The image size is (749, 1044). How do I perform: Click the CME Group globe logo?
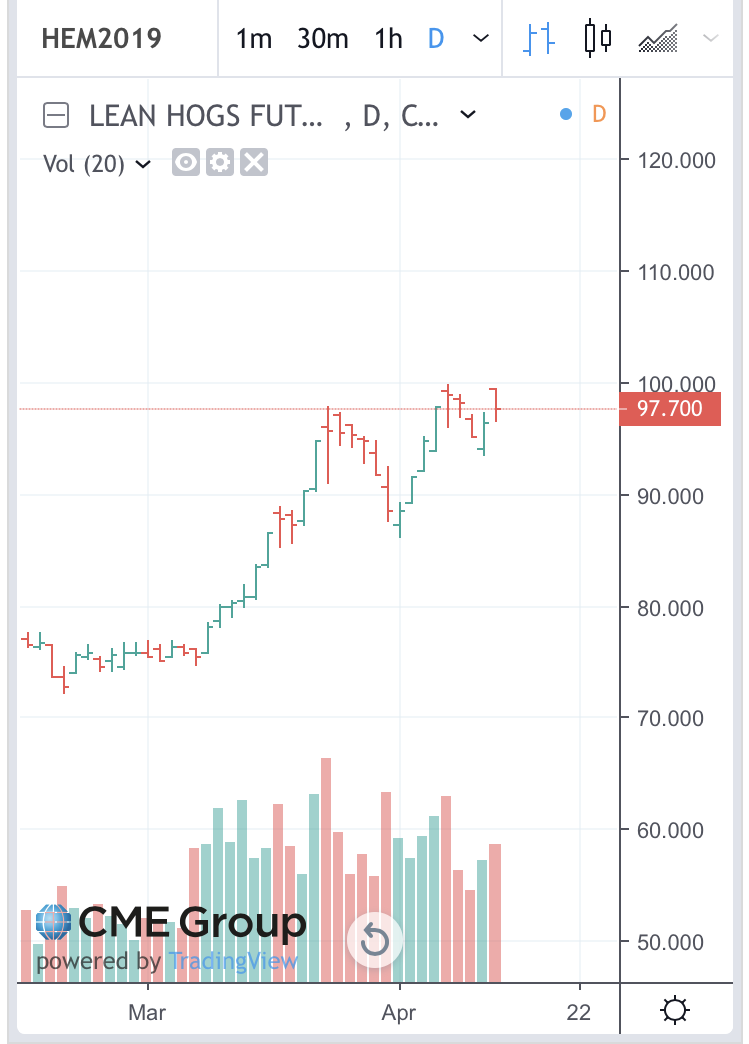click(x=53, y=922)
